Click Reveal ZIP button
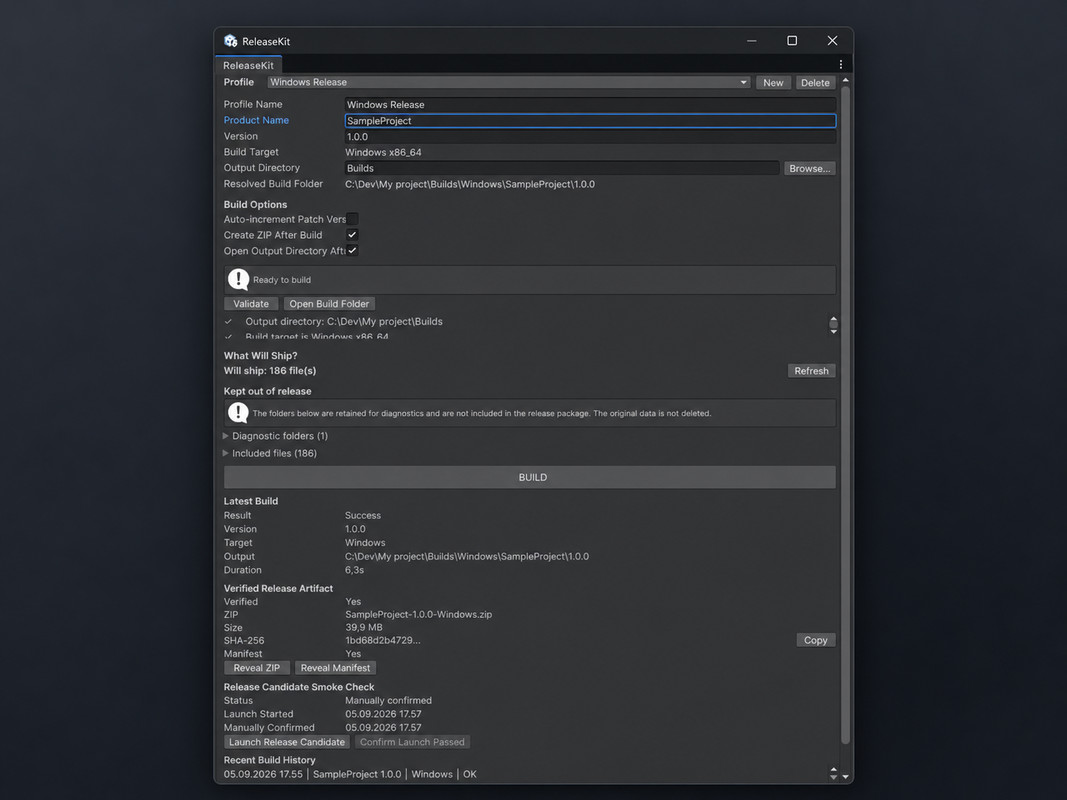The height and width of the screenshot is (800, 1067). 257,668
